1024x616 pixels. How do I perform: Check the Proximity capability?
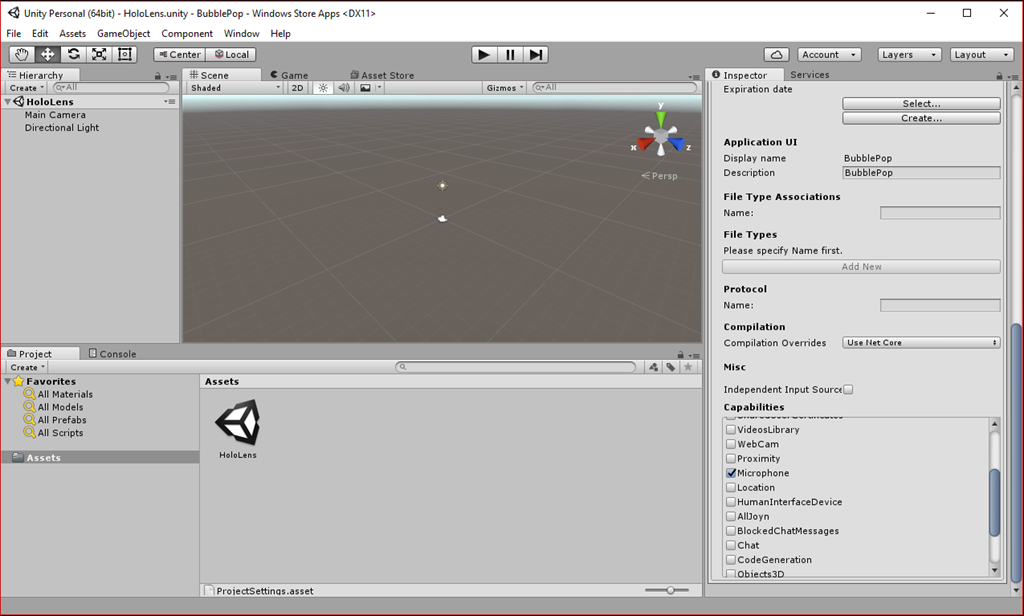coord(731,459)
